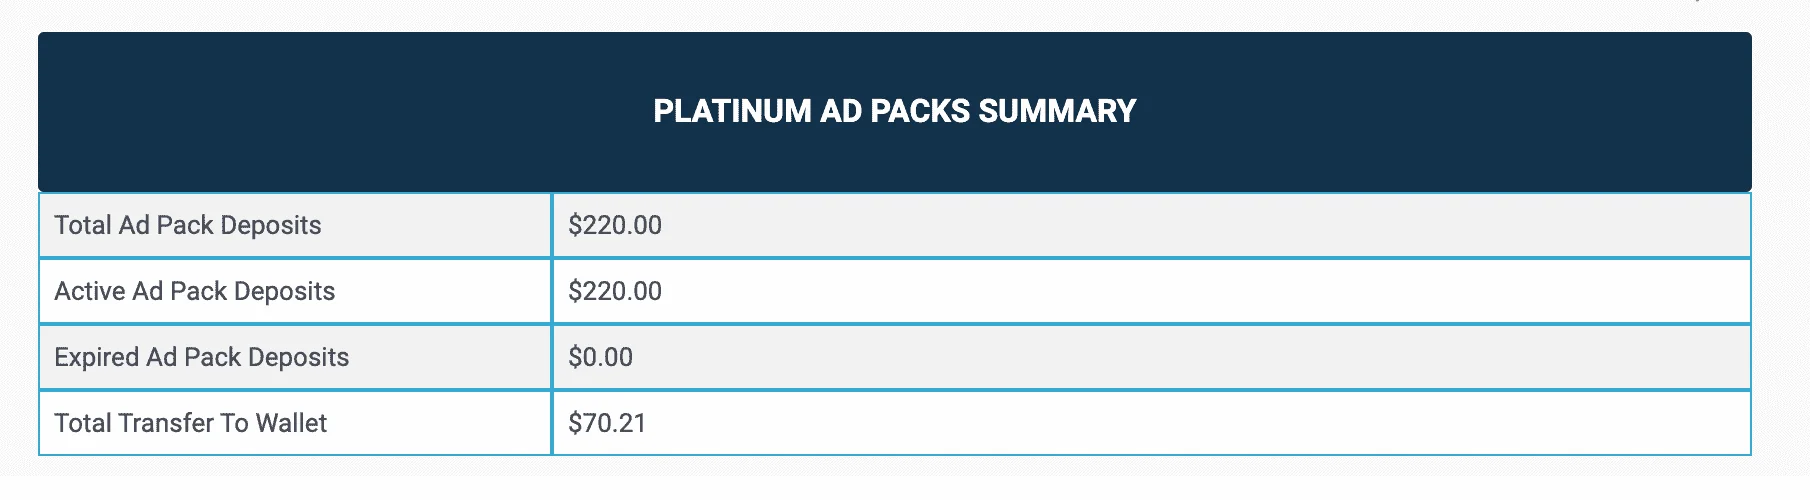The width and height of the screenshot is (1810, 500).
Task: Click the Platinum Ad Packs Summary heading
Action: (894, 110)
